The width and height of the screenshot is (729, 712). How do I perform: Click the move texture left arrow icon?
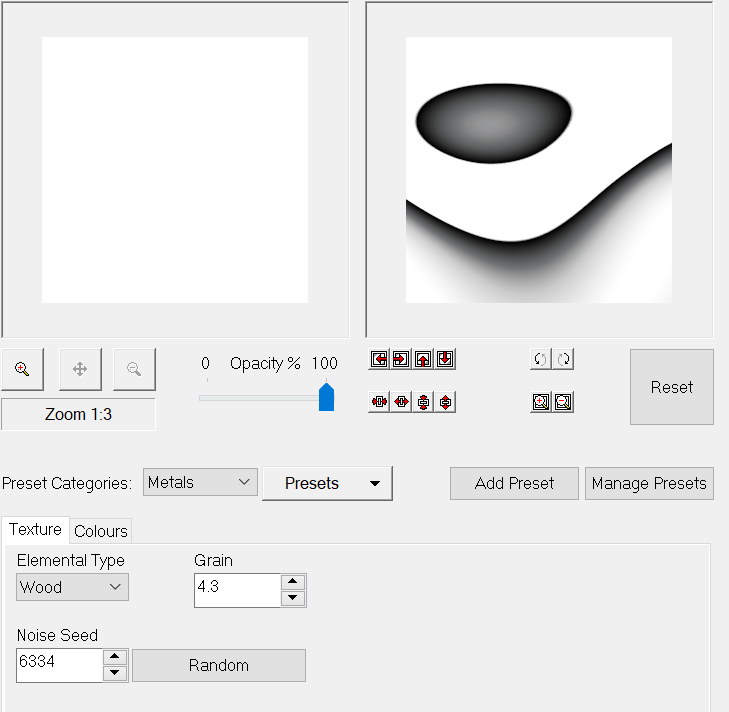pos(379,359)
